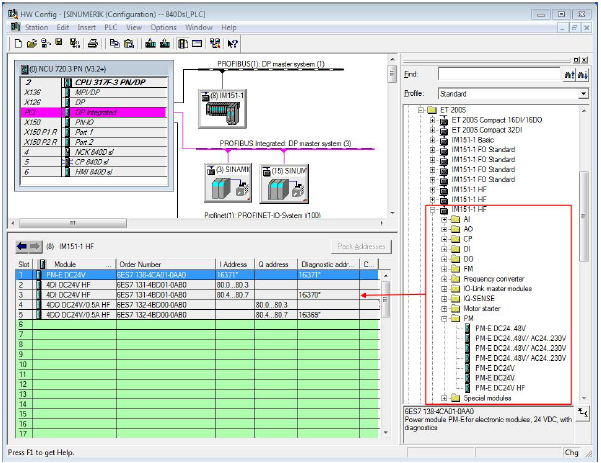Click the New station toolbar icon

coord(17,44)
